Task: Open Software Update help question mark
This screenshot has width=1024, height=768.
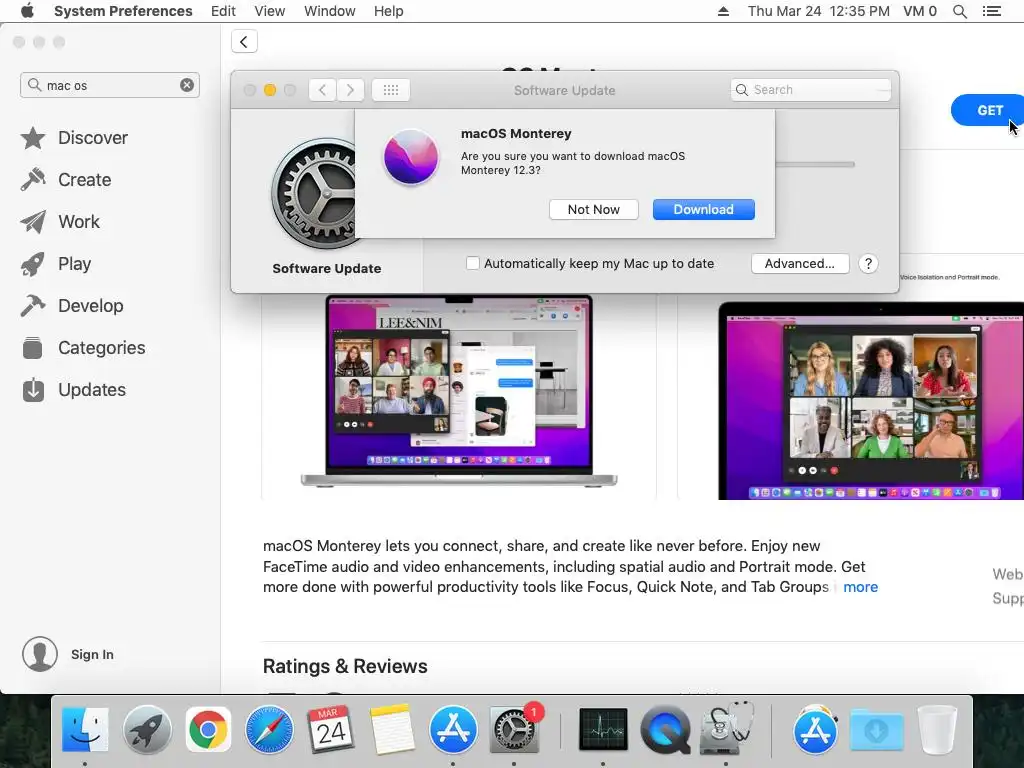Action: click(868, 264)
